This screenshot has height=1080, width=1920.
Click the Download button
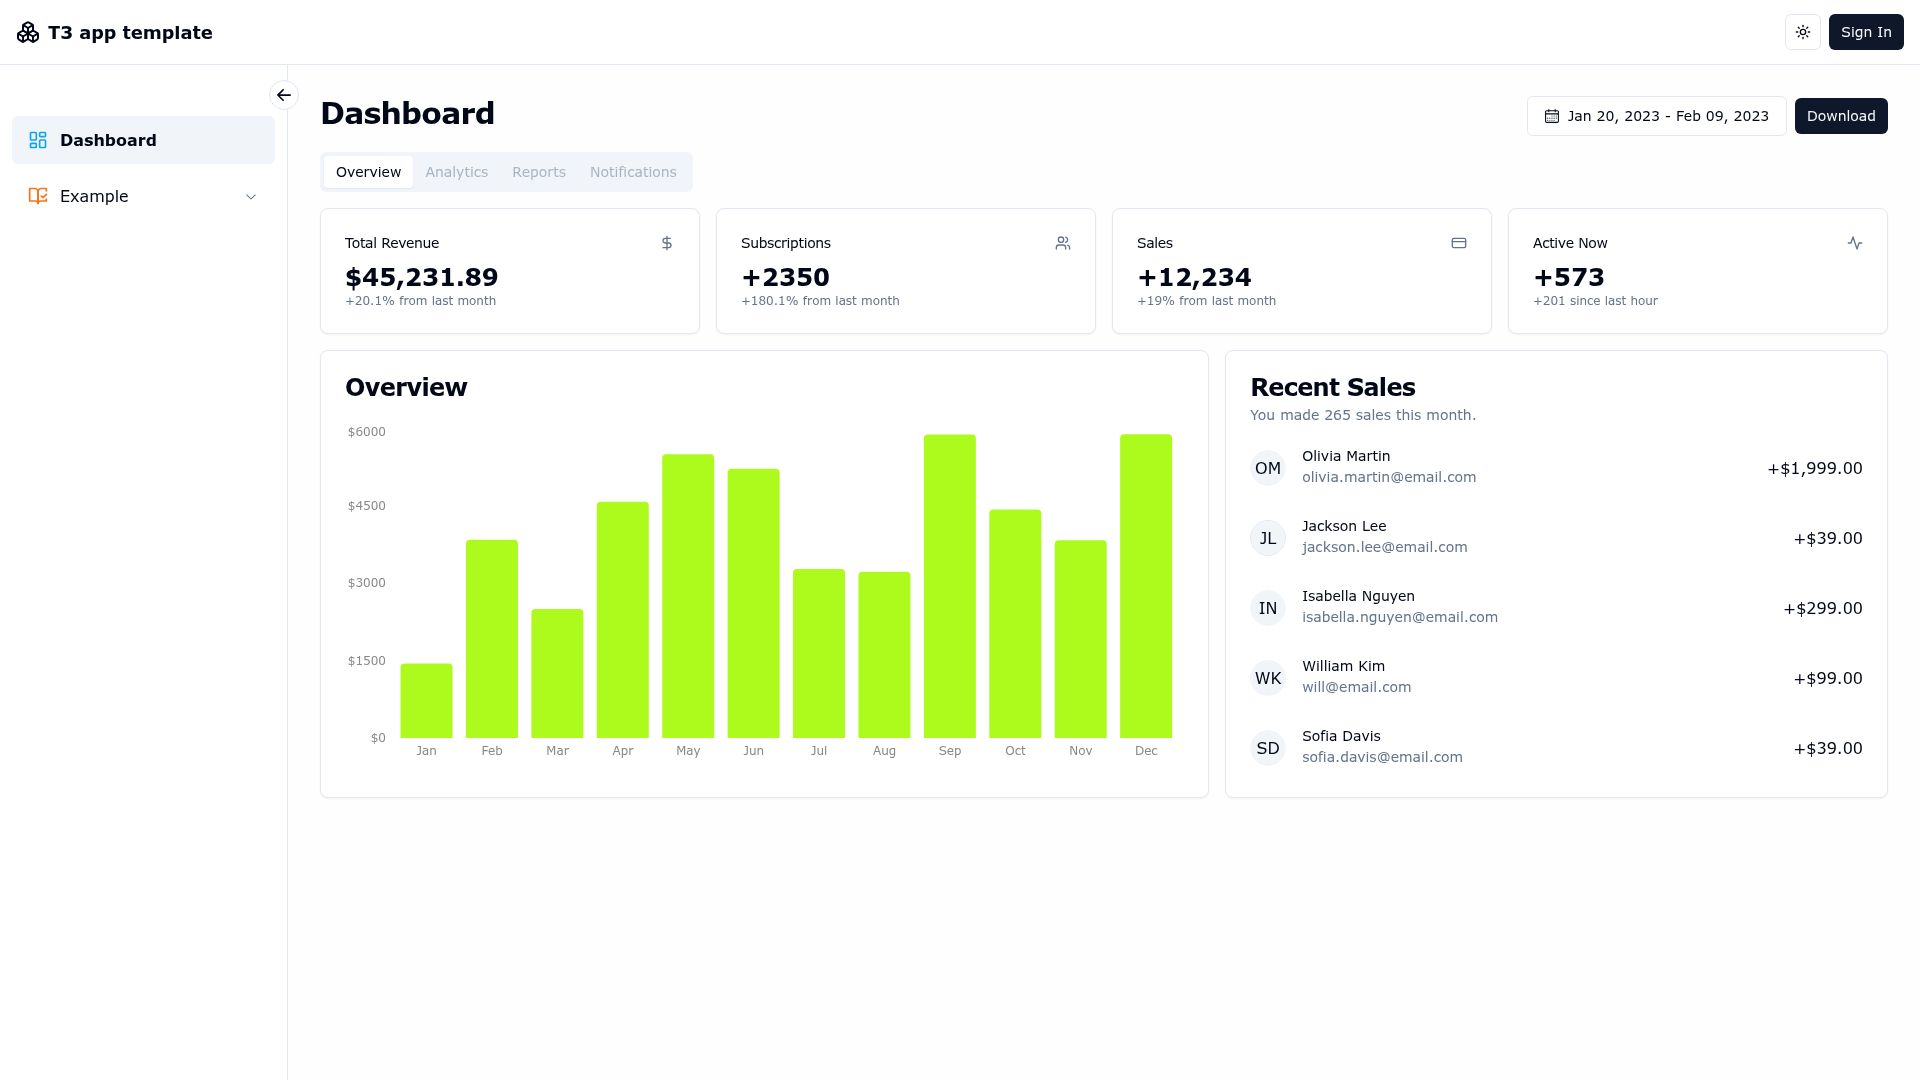(1841, 116)
